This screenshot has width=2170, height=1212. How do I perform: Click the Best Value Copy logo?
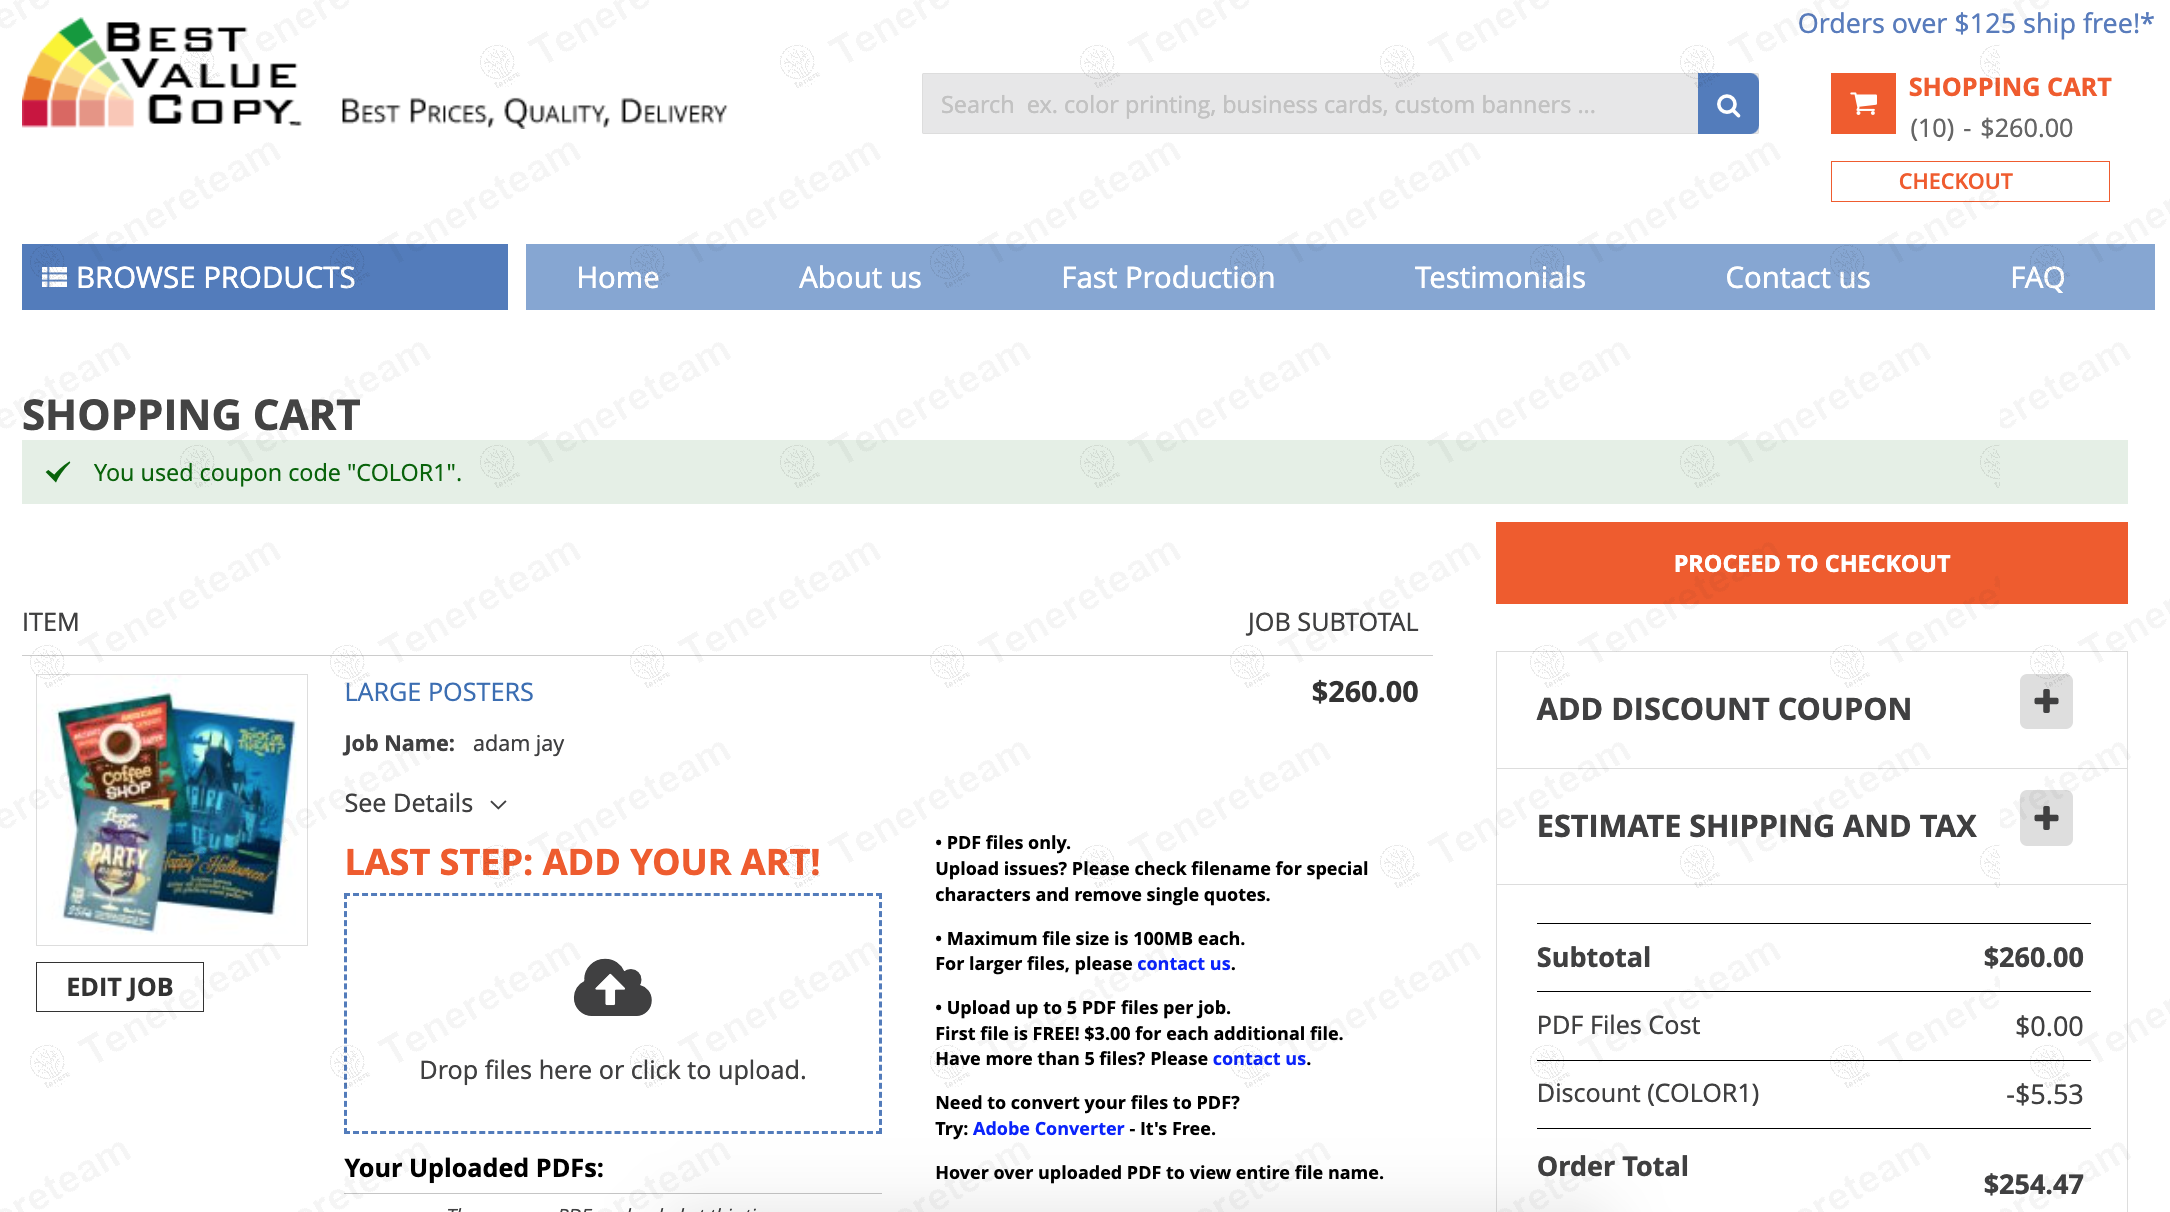162,74
